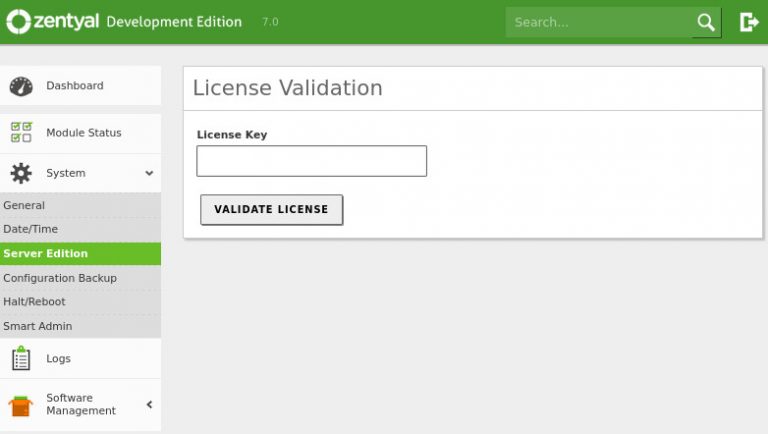Select Server Edition menu item
The width and height of the screenshot is (768, 434).
click(45, 253)
